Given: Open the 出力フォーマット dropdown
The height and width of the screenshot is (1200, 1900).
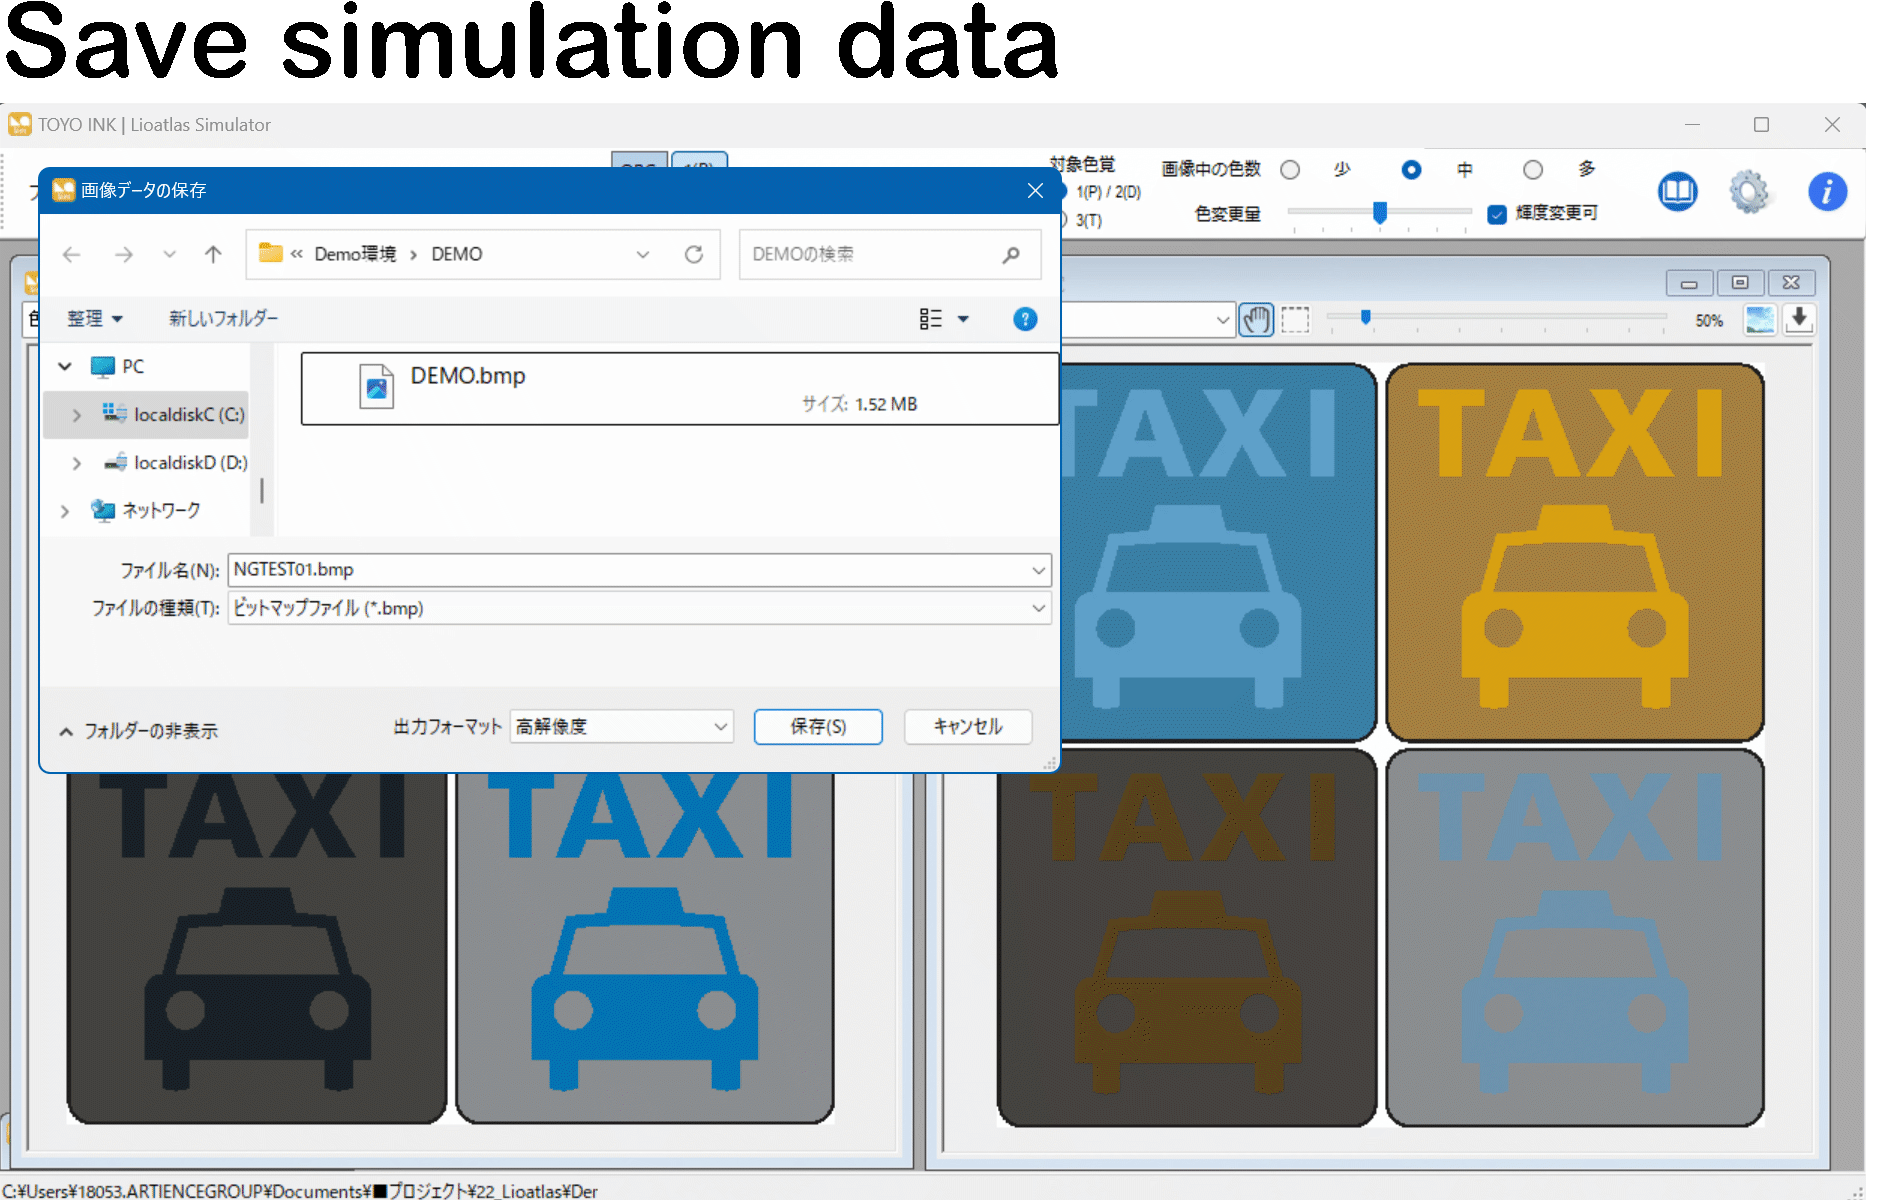Looking at the screenshot, I should coord(621,727).
